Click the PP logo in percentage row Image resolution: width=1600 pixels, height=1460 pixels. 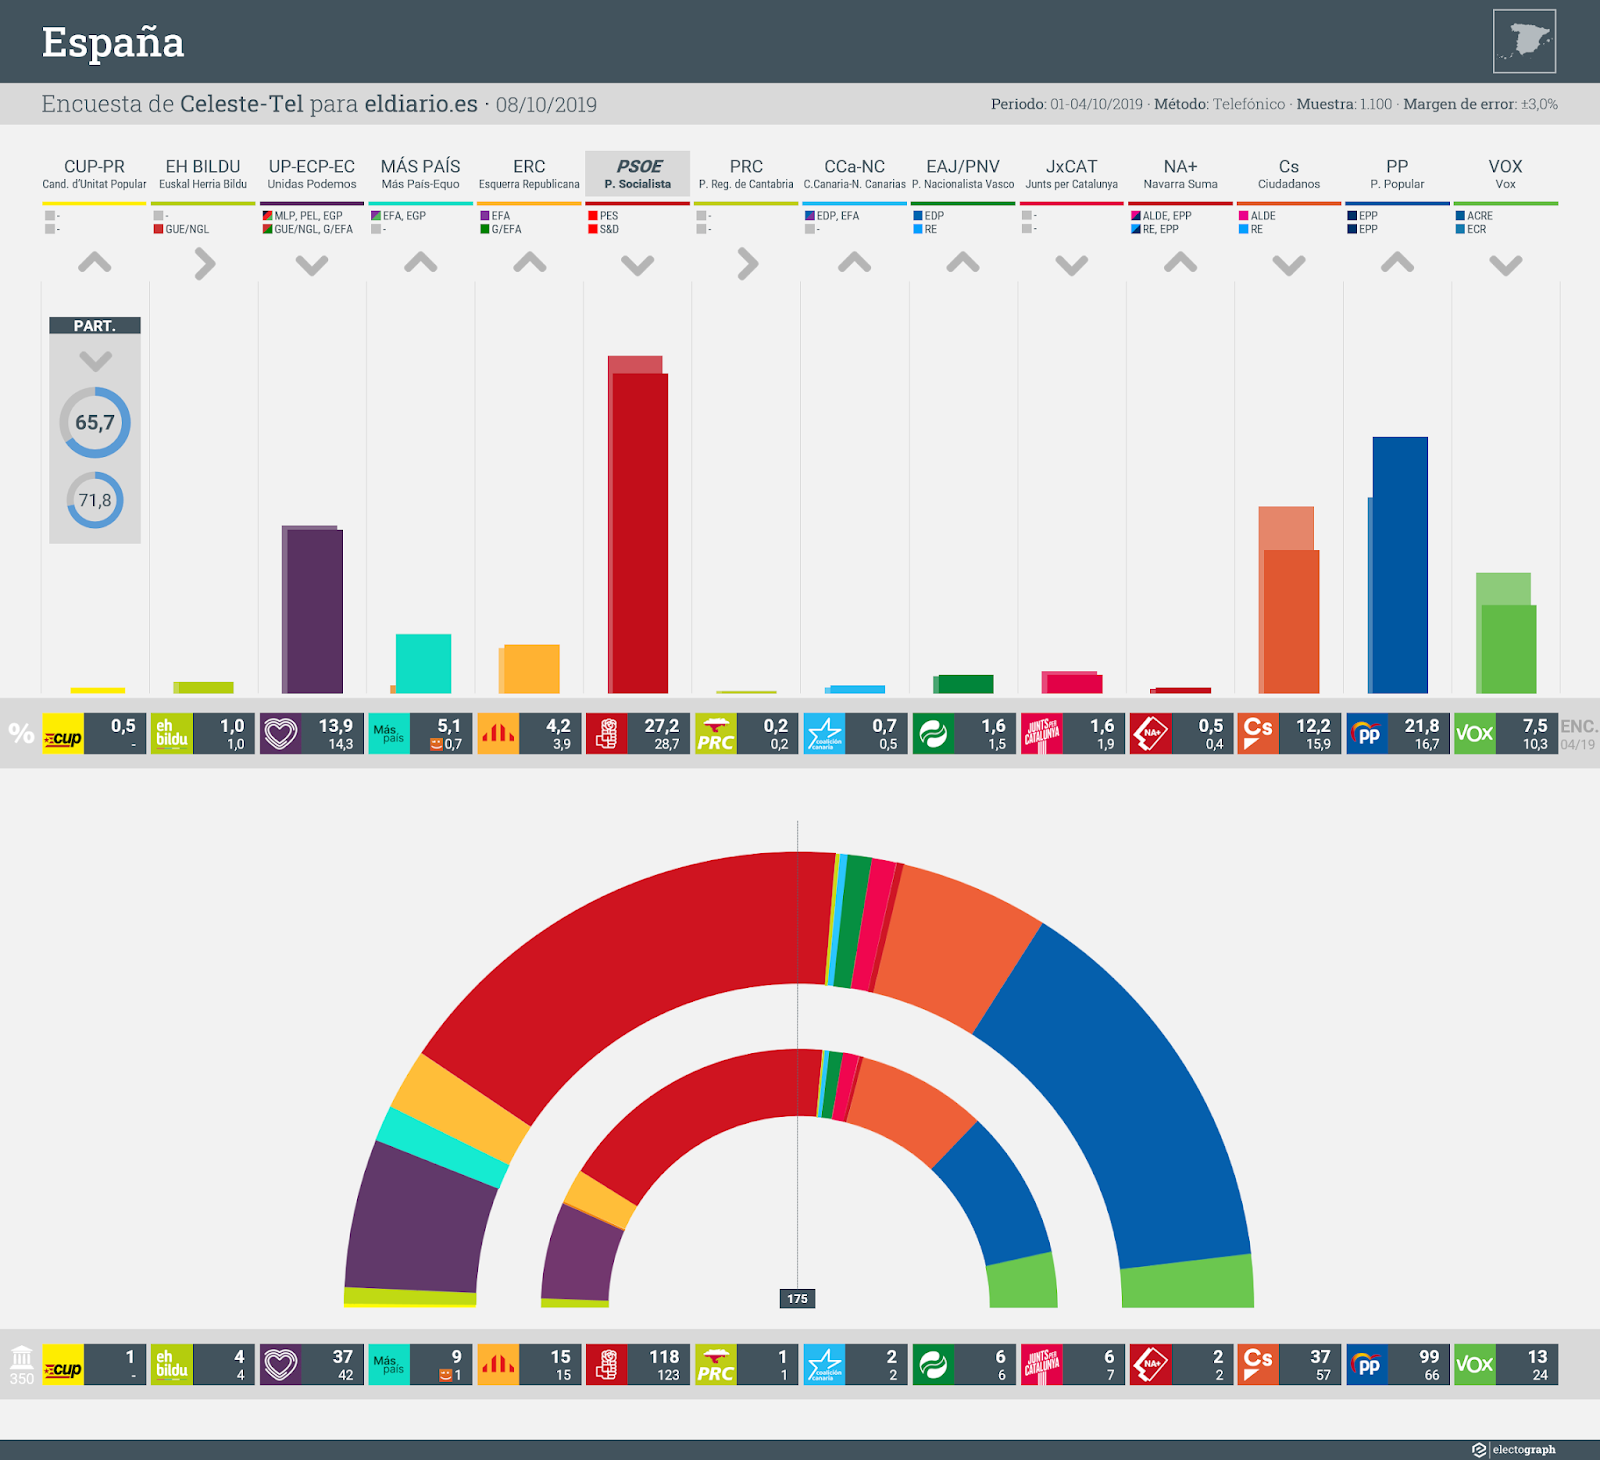(x=1367, y=734)
